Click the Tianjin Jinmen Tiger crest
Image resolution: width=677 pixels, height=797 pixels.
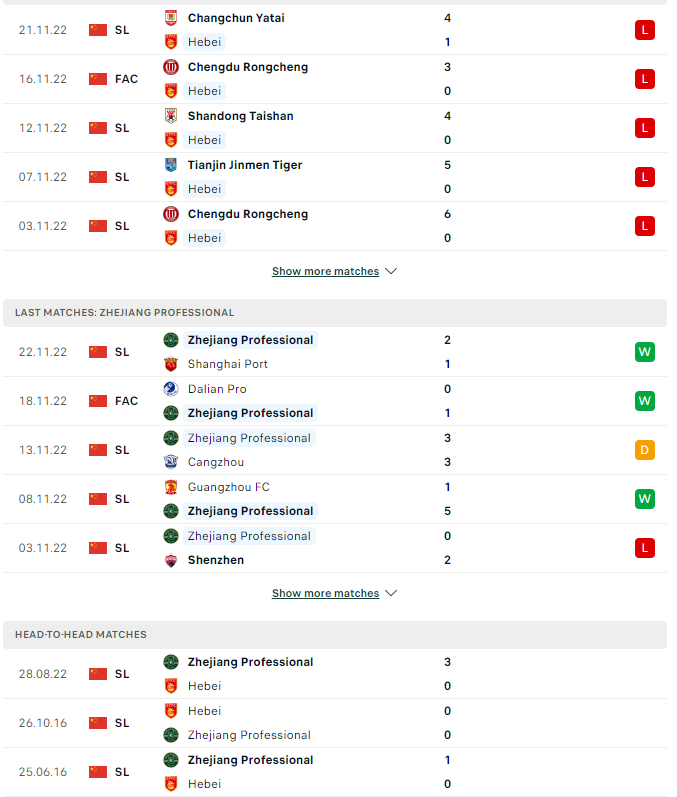tap(171, 165)
